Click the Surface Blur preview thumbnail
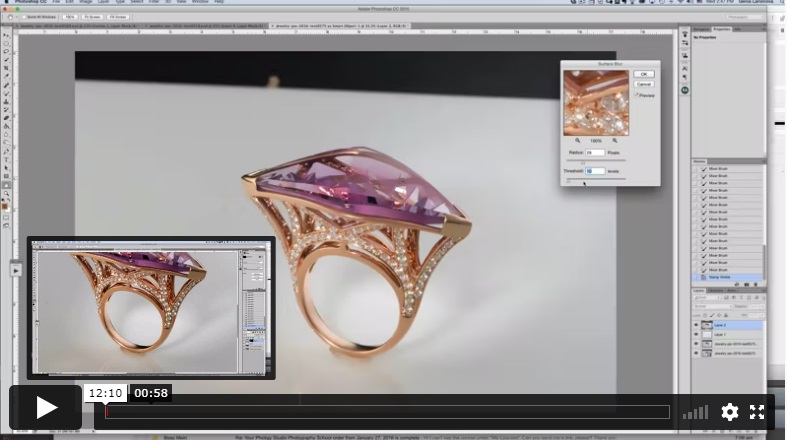The image size is (787, 440). tap(596, 103)
